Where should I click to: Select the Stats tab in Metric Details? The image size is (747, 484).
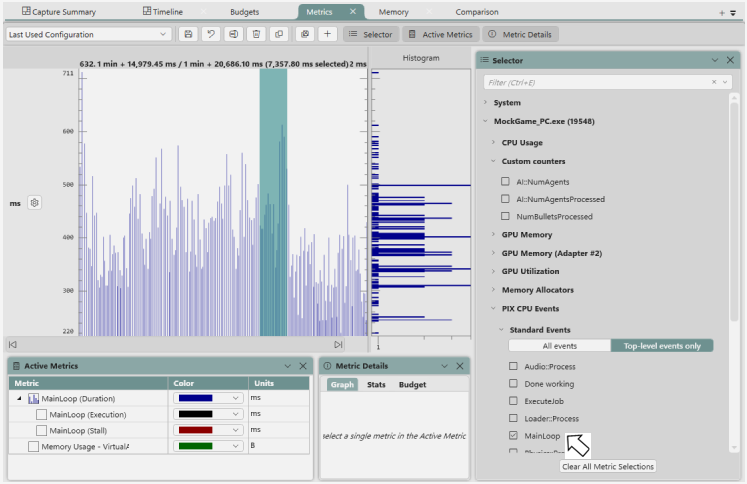tap(376, 384)
